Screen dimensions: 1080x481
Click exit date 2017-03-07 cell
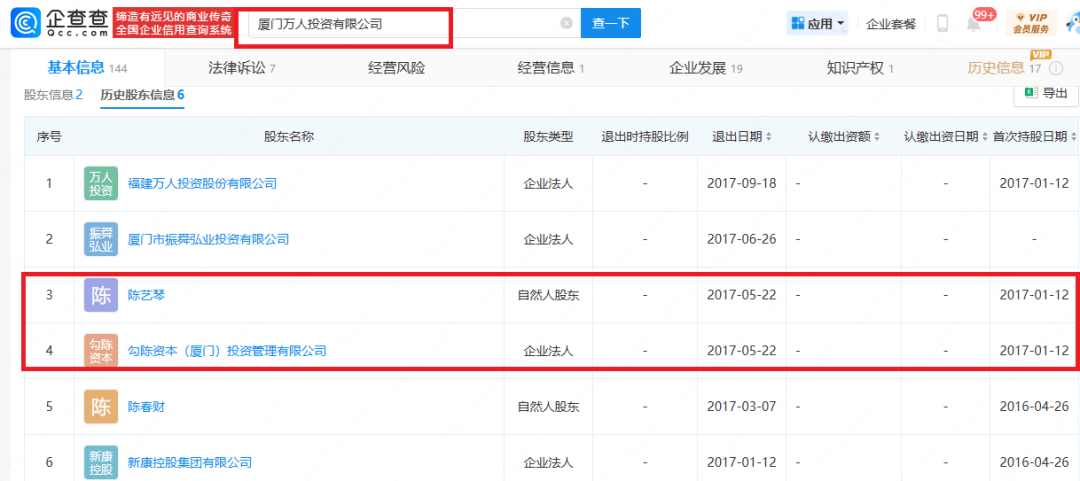(741, 407)
